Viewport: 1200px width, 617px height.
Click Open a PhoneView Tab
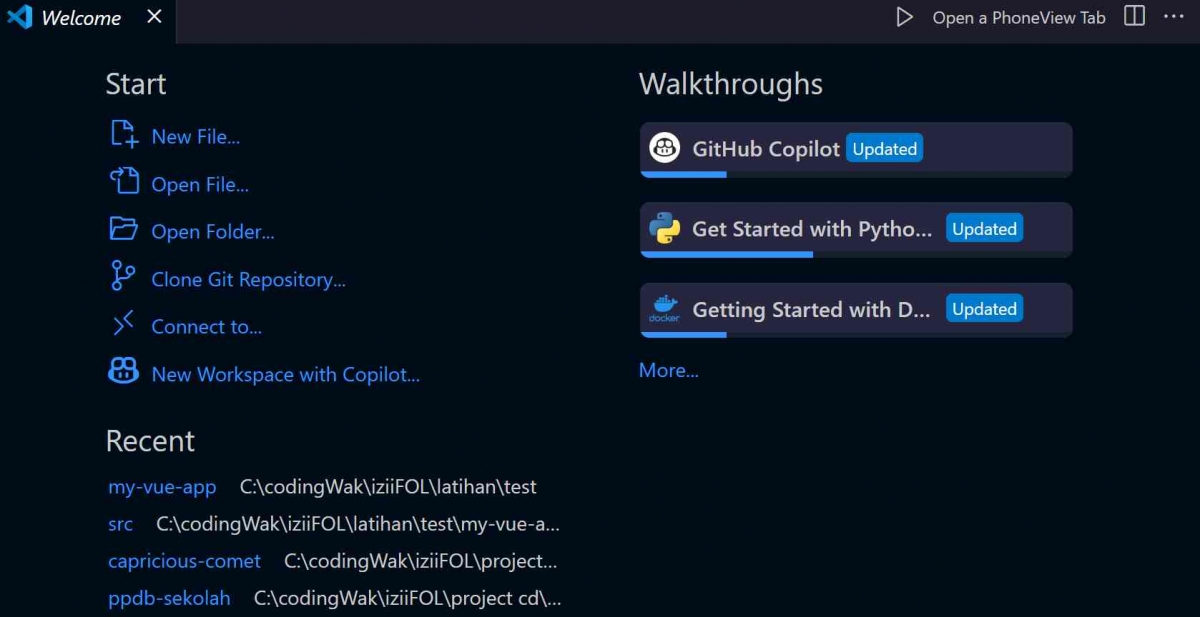(x=1018, y=16)
